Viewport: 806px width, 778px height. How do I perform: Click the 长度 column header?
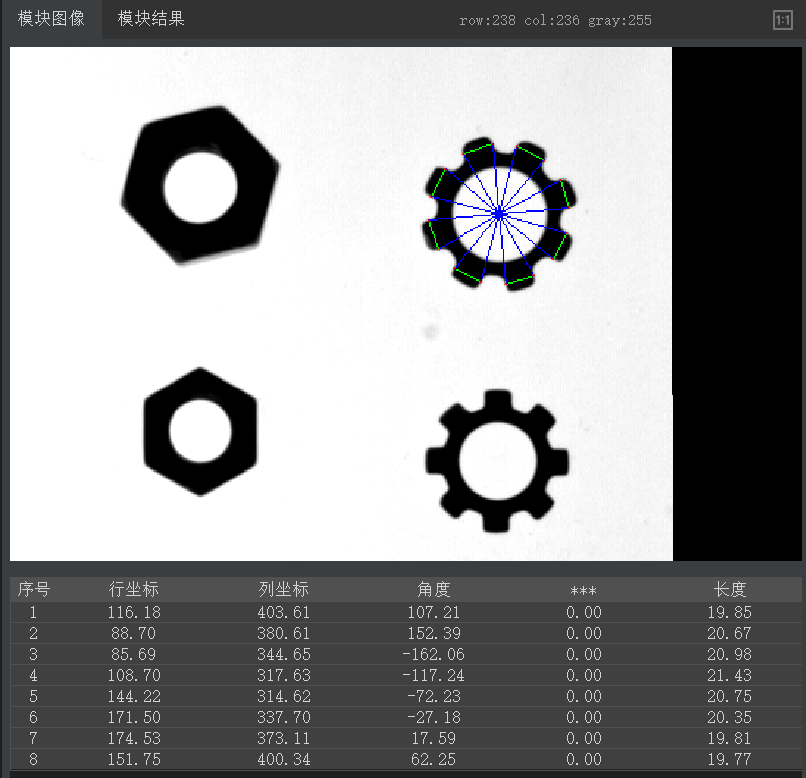(729, 589)
